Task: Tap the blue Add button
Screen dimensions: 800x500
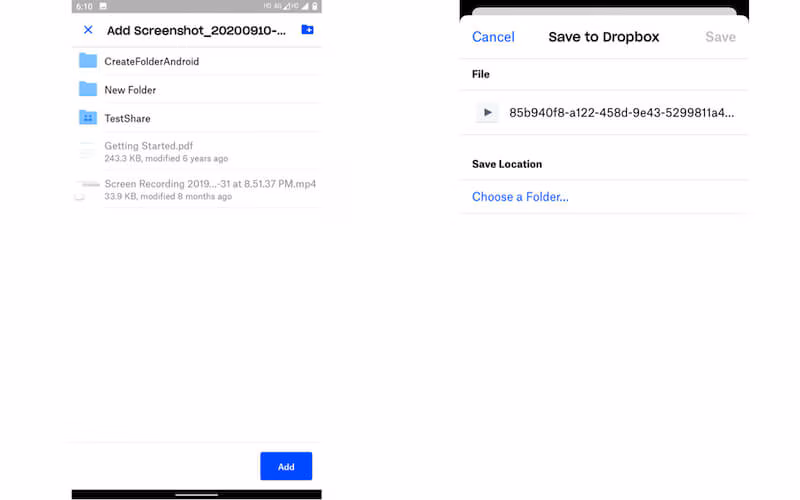Action: [x=286, y=466]
